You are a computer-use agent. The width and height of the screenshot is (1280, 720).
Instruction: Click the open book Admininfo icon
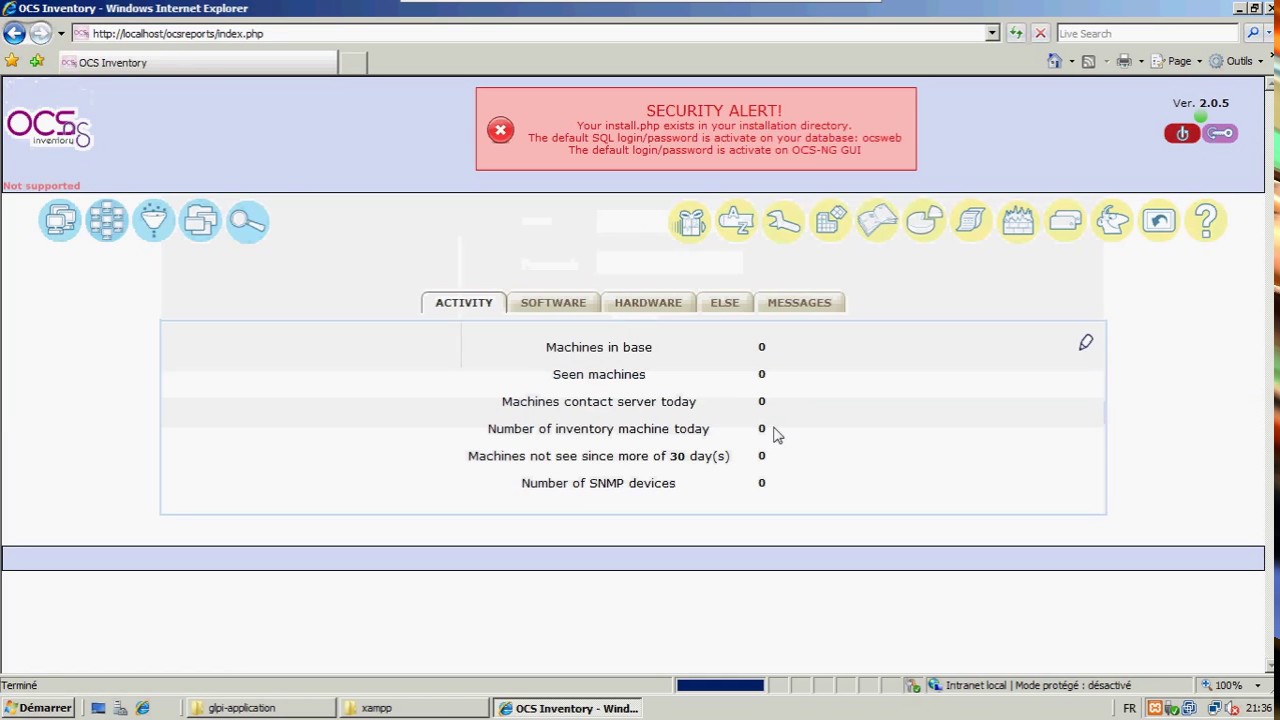tap(877, 221)
